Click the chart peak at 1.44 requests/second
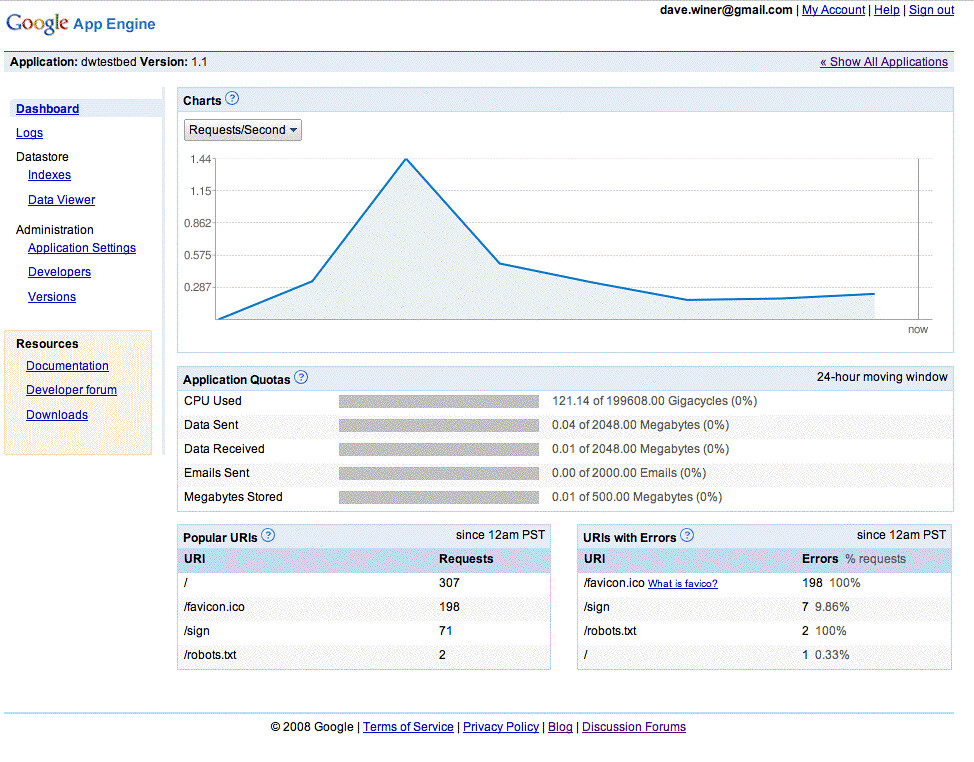 pyautogui.click(x=406, y=160)
